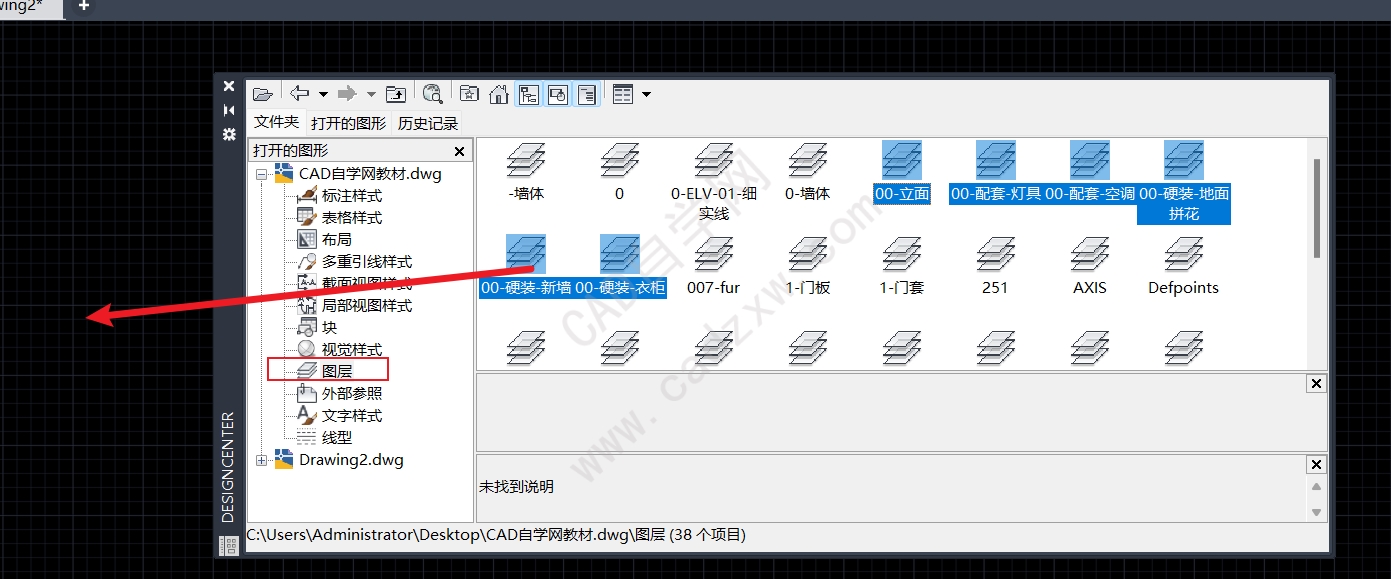Click the layer list vertical scrollbar

pyautogui.click(x=1317, y=208)
